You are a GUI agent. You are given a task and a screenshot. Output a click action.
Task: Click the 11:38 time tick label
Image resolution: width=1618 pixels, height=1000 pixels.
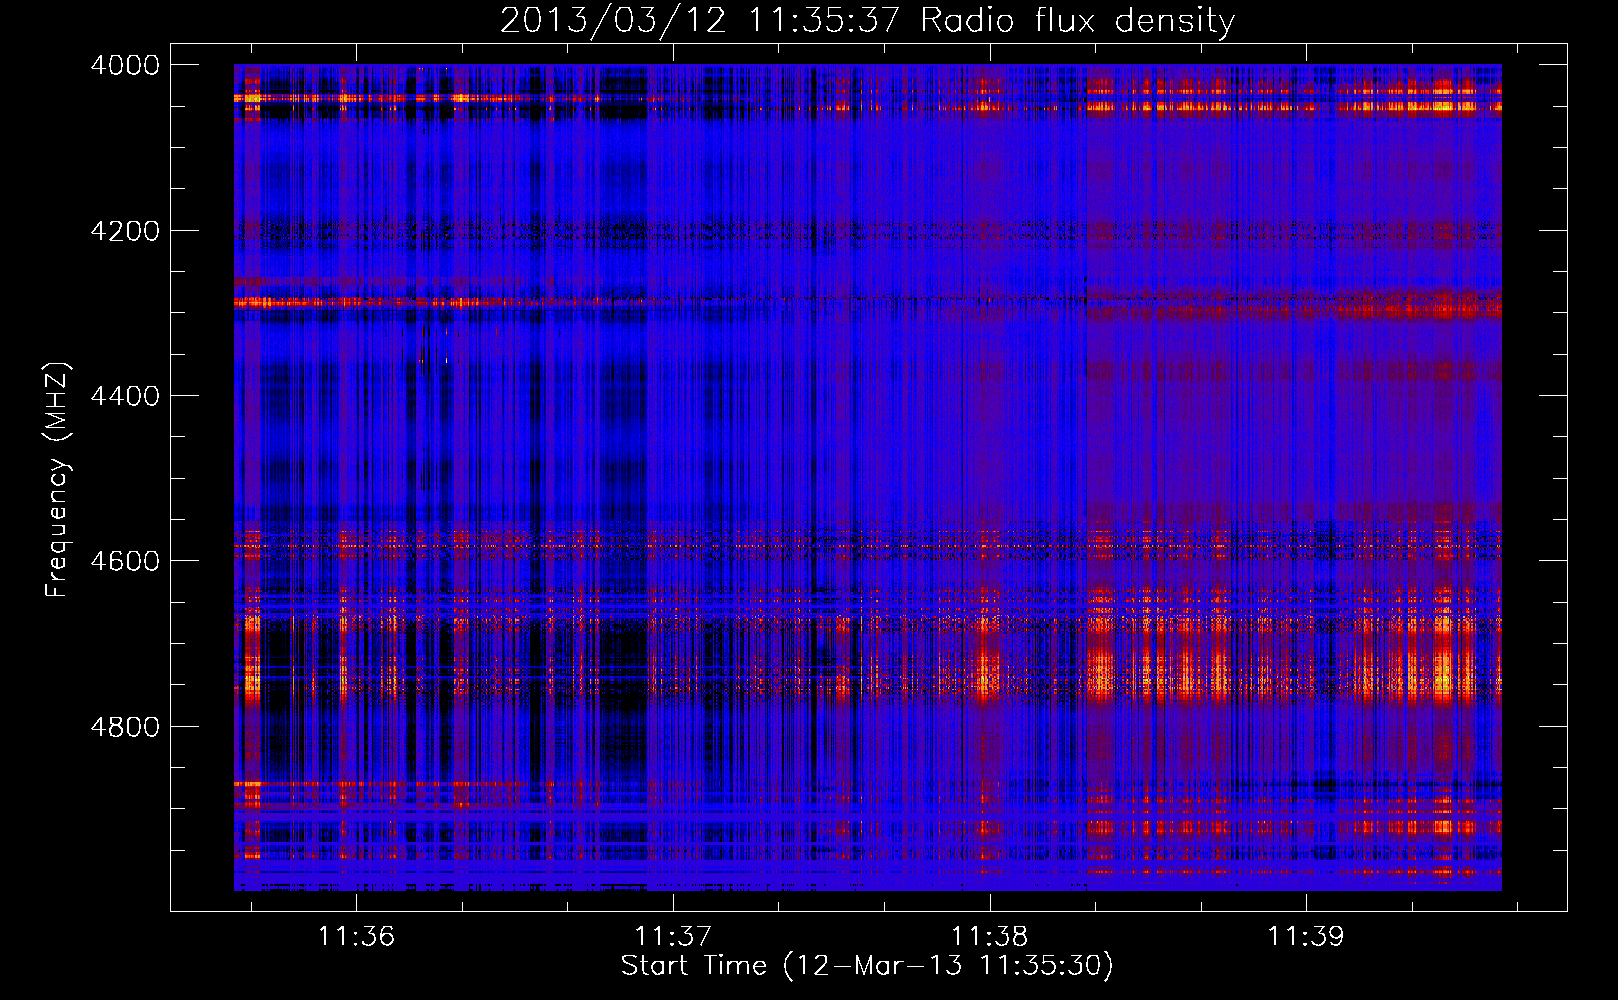click(x=989, y=936)
